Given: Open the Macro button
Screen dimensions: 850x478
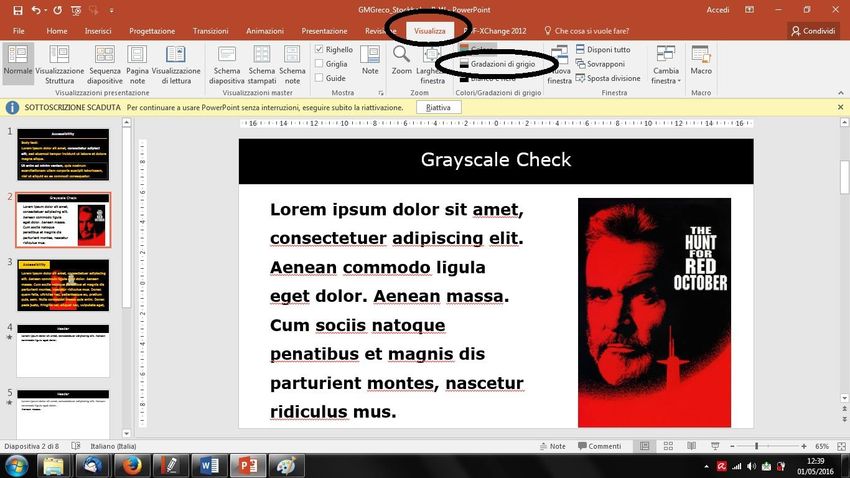Looking at the screenshot, I should [x=701, y=61].
